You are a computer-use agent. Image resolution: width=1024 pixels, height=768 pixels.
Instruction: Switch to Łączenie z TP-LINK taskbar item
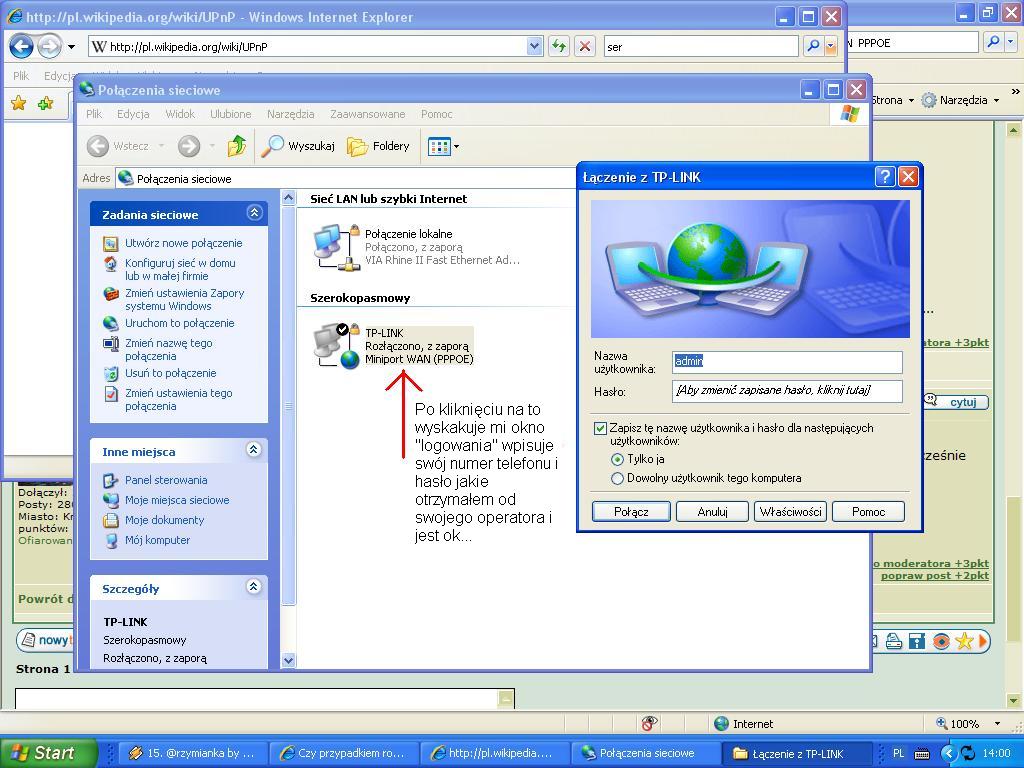(x=797, y=753)
